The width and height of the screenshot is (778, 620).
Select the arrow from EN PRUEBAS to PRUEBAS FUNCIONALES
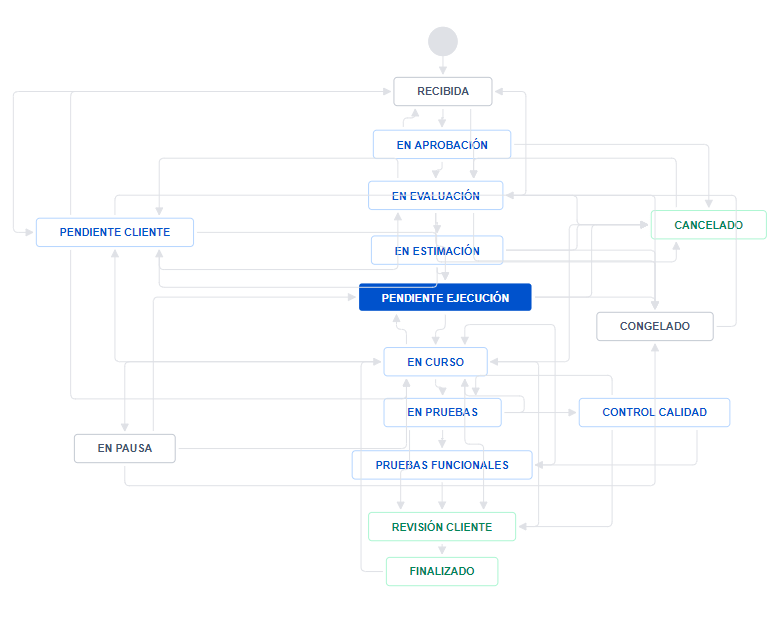point(442,438)
